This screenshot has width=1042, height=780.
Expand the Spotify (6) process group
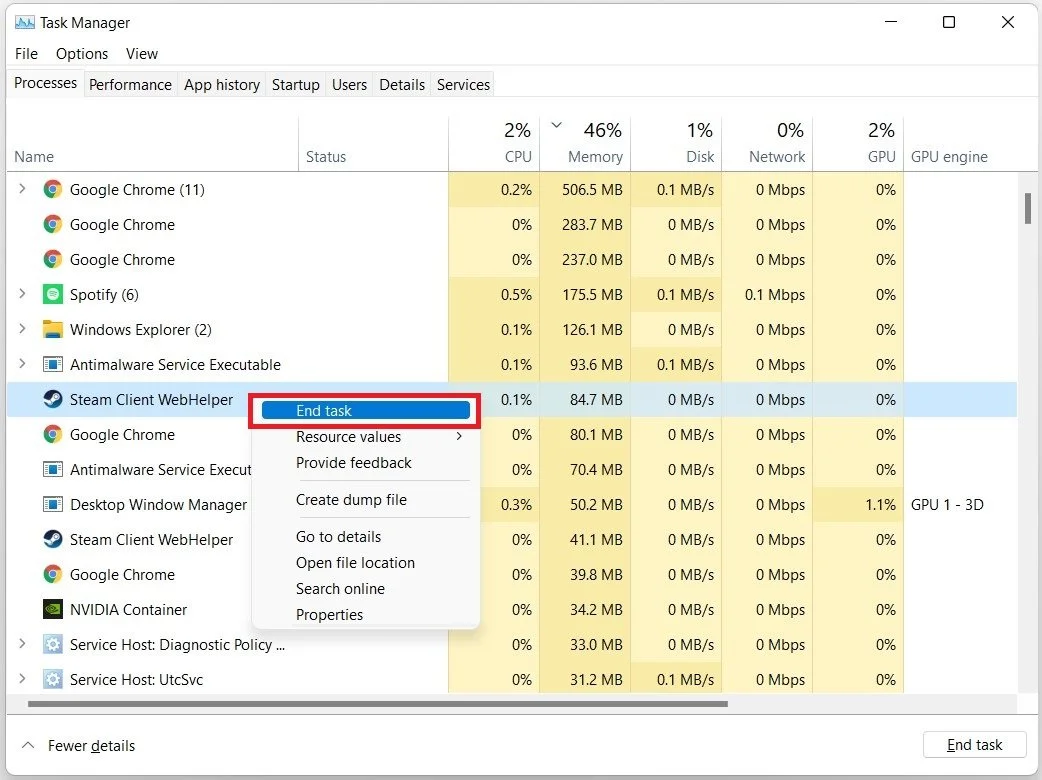point(23,294)
